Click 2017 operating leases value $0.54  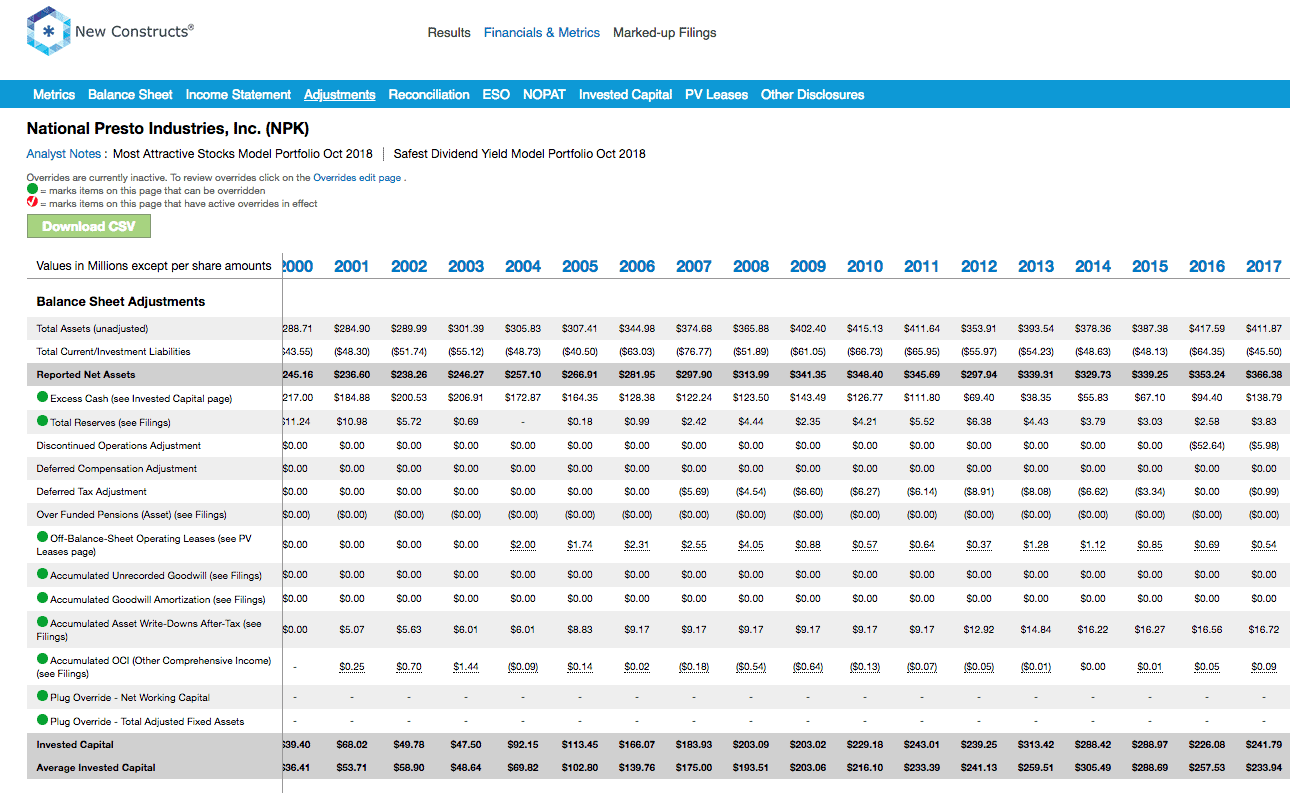pyautogui.click(x=1264, y=545)
